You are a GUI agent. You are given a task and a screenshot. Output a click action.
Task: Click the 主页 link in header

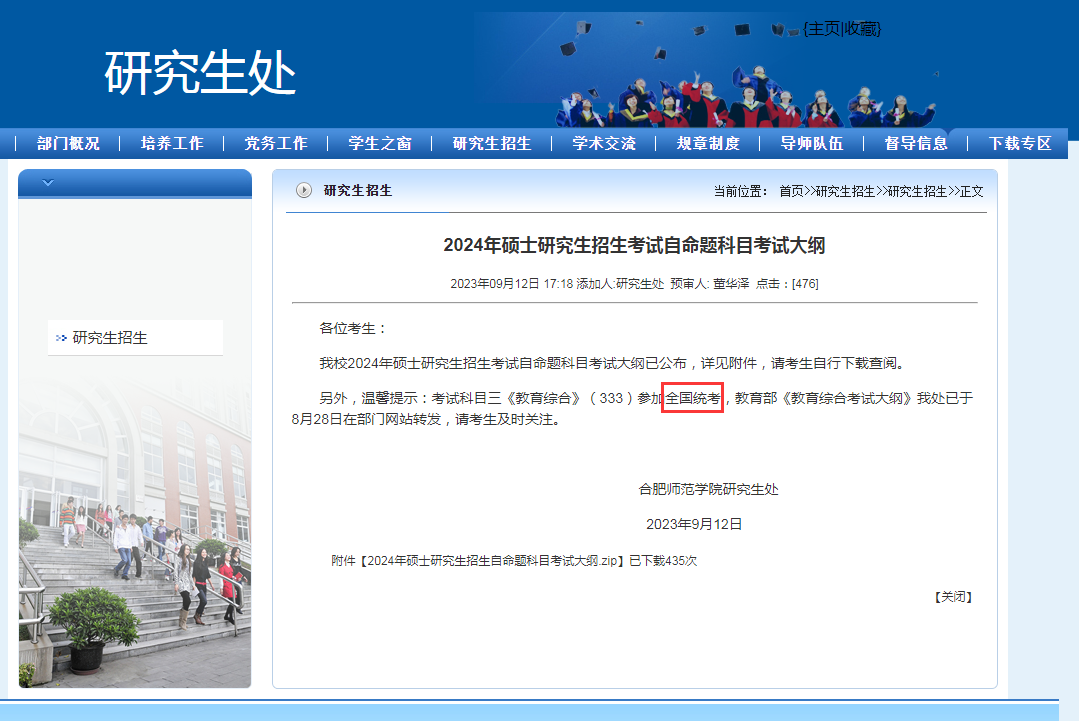[824, 29]
